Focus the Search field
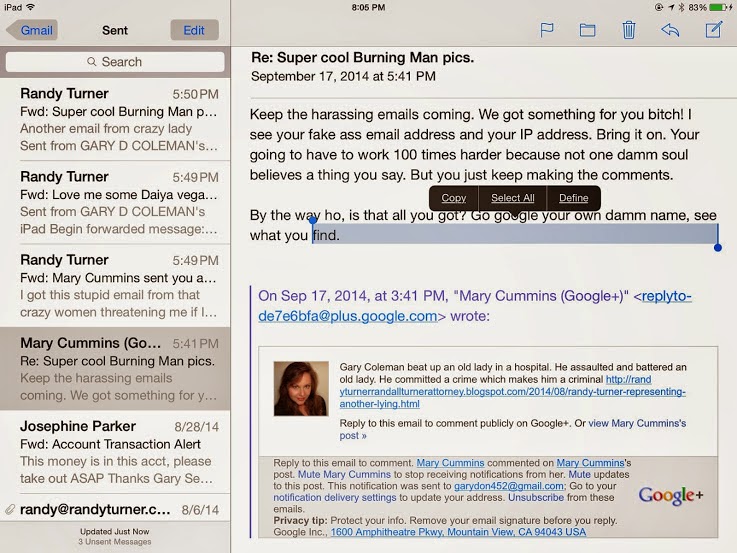The width and height of the screenshot is (737, 553). pyautogui.click(x=115, y=62)
